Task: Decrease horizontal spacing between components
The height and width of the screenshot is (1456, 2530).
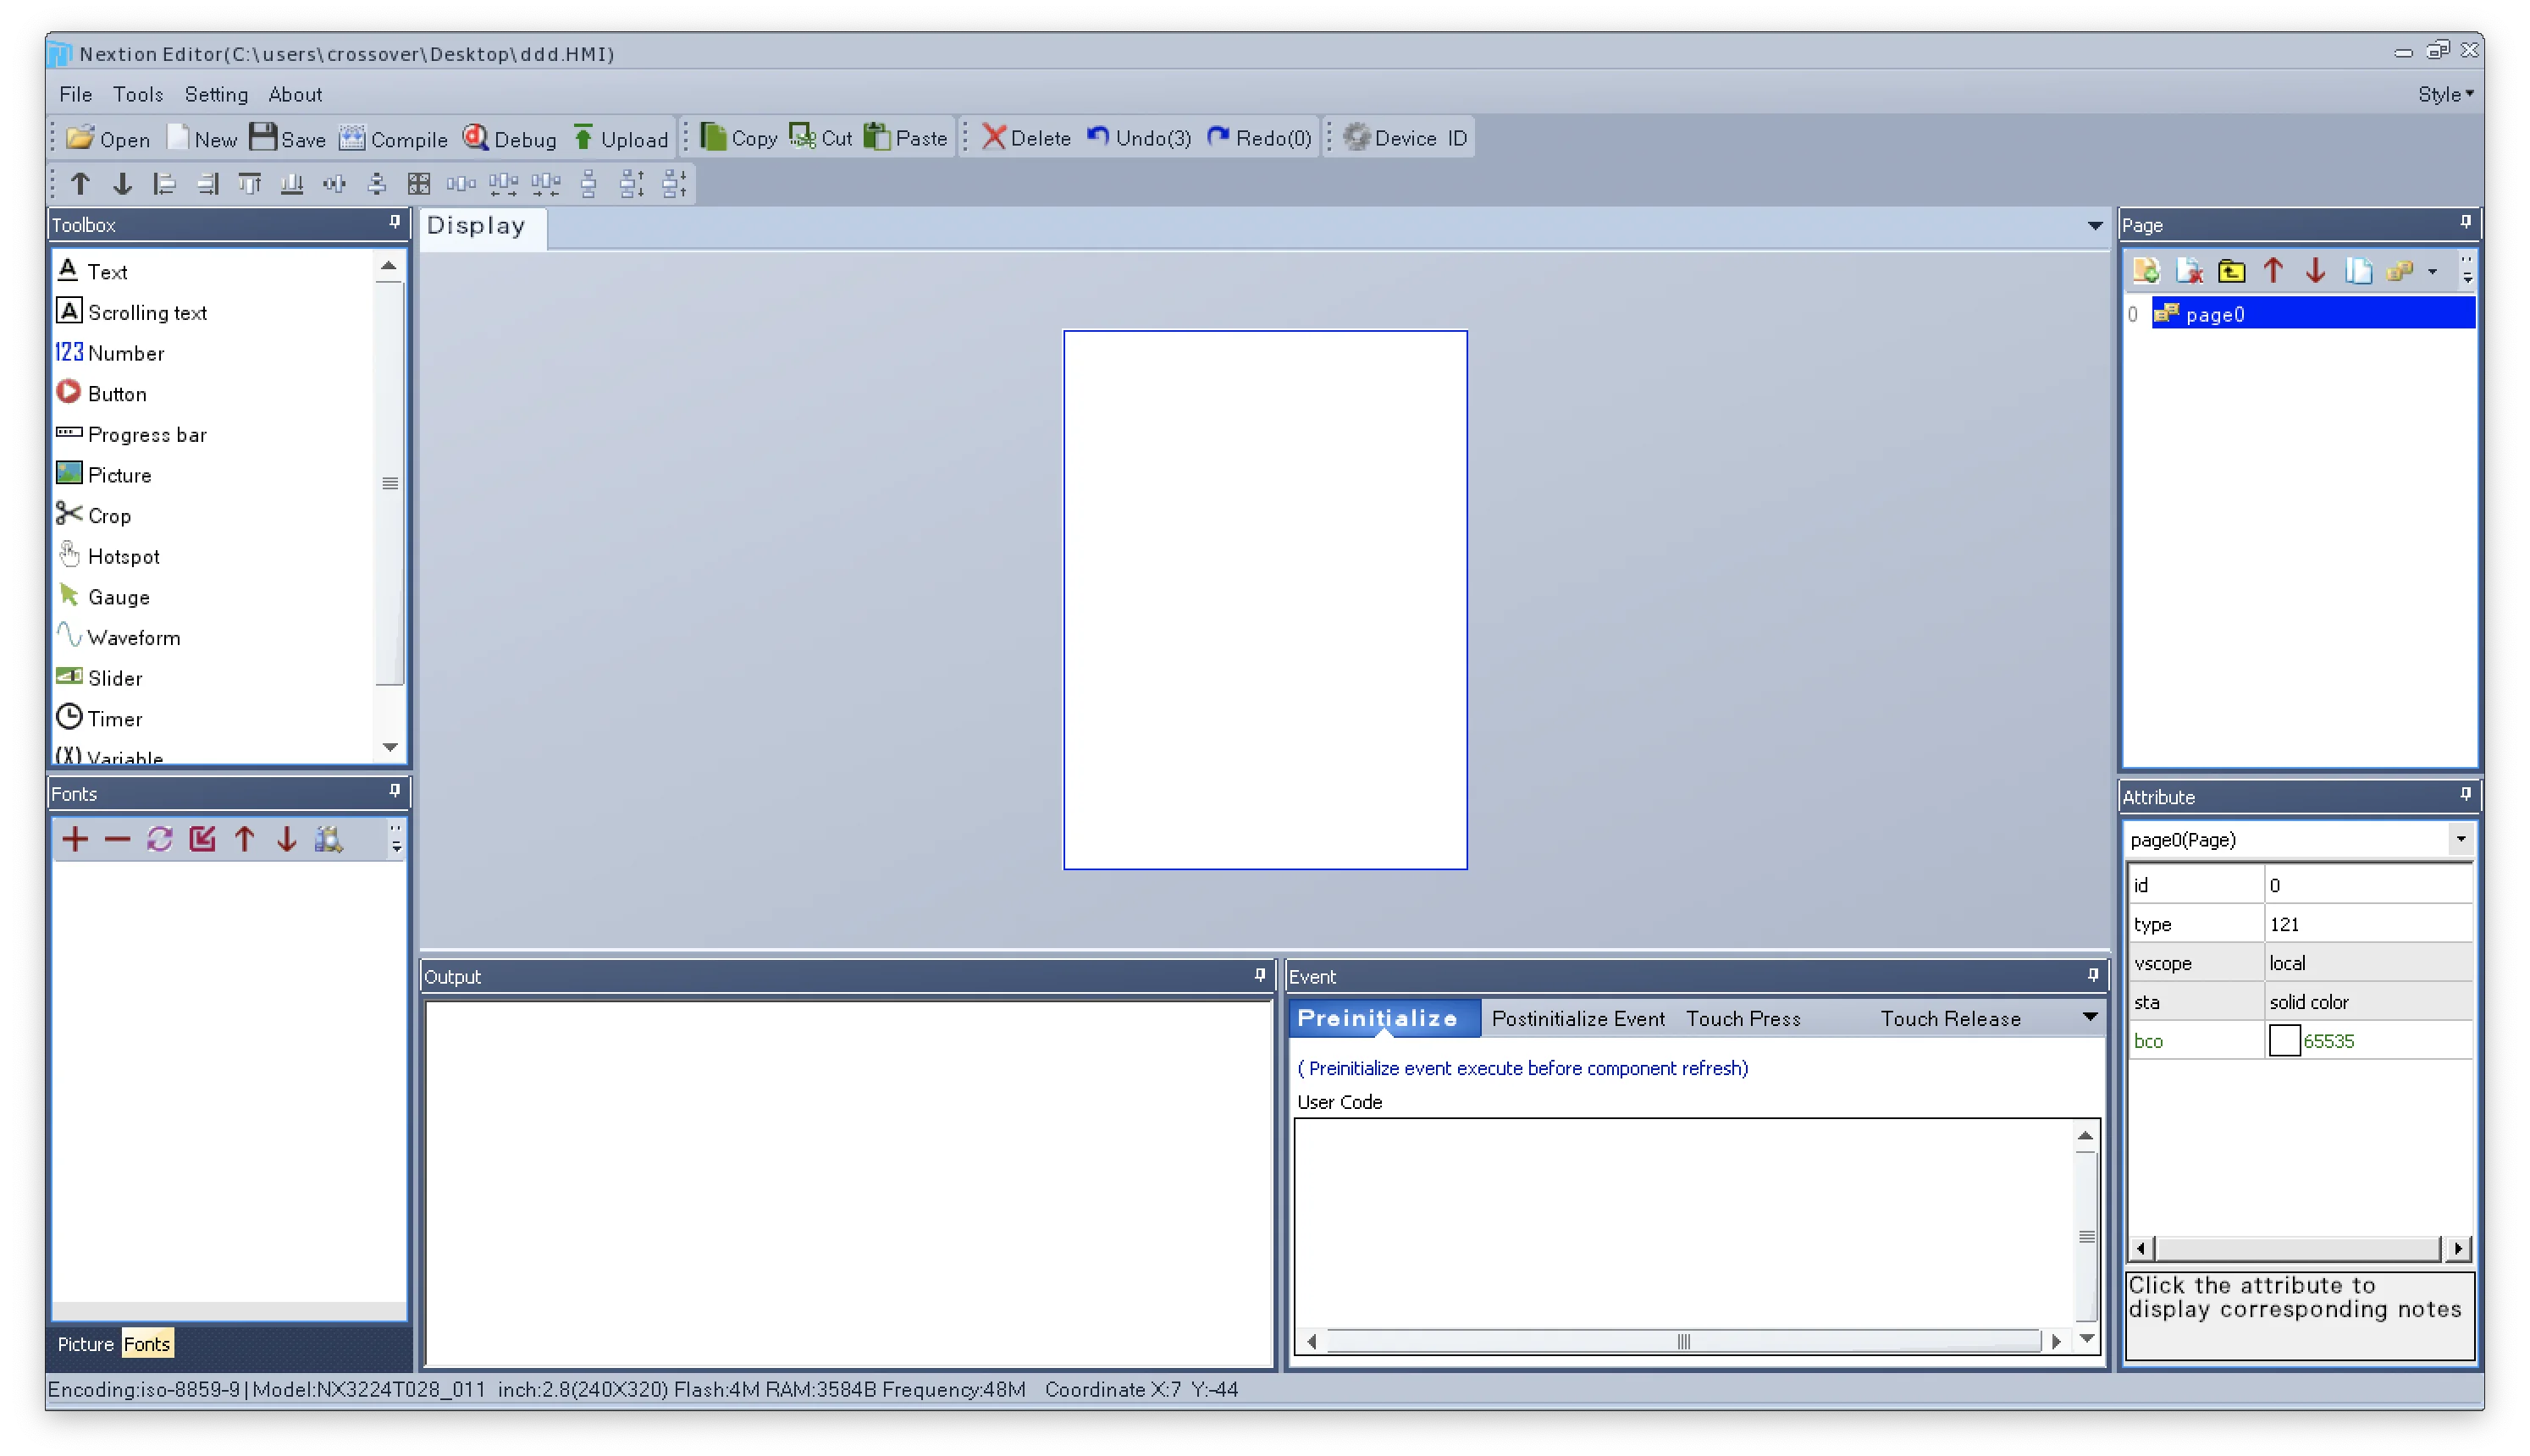Action: click(547, 184)
